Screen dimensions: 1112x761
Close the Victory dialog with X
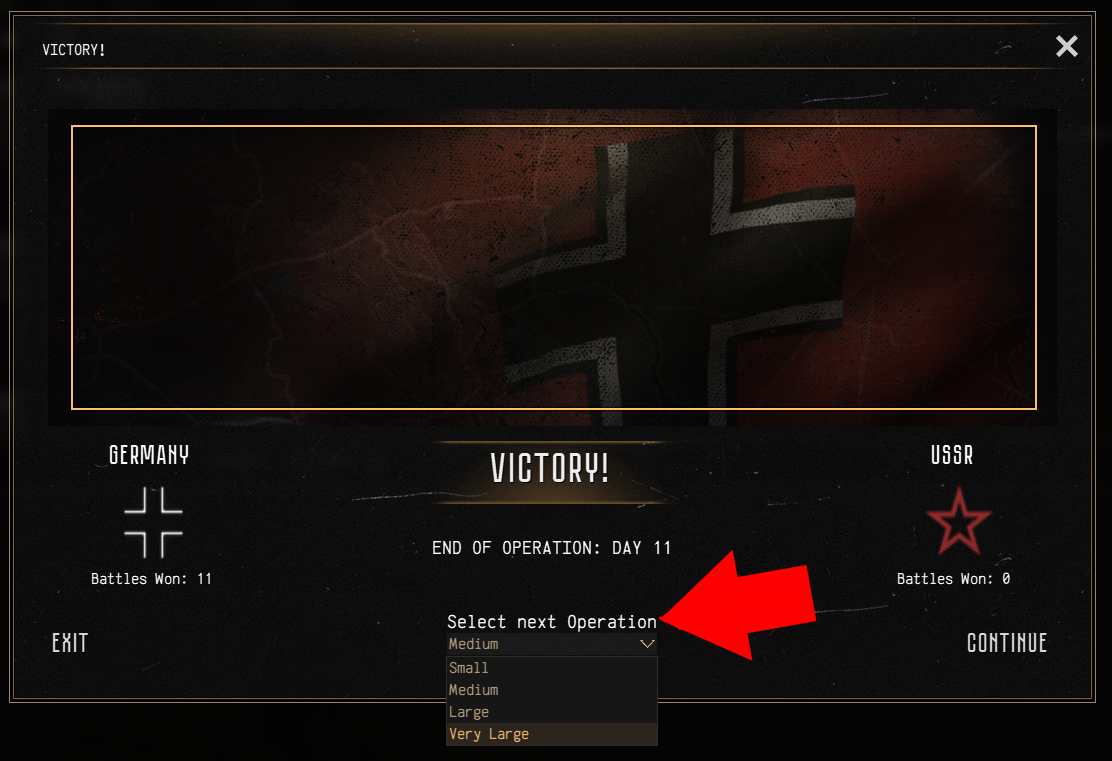[x=1067, y=46]
